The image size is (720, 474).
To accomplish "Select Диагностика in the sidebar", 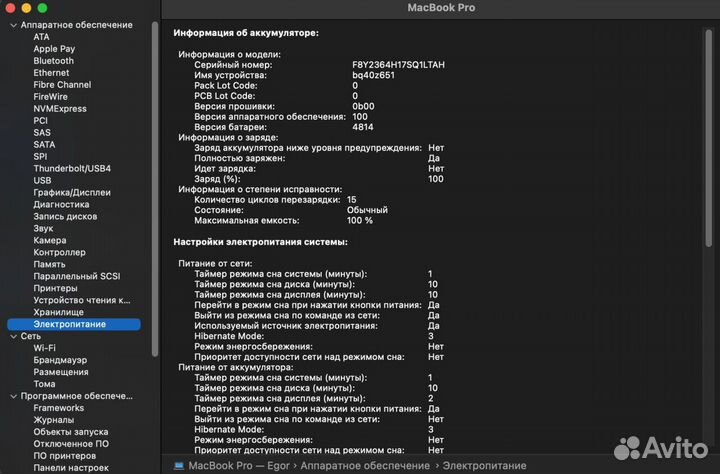I will (x=61, y=204).
